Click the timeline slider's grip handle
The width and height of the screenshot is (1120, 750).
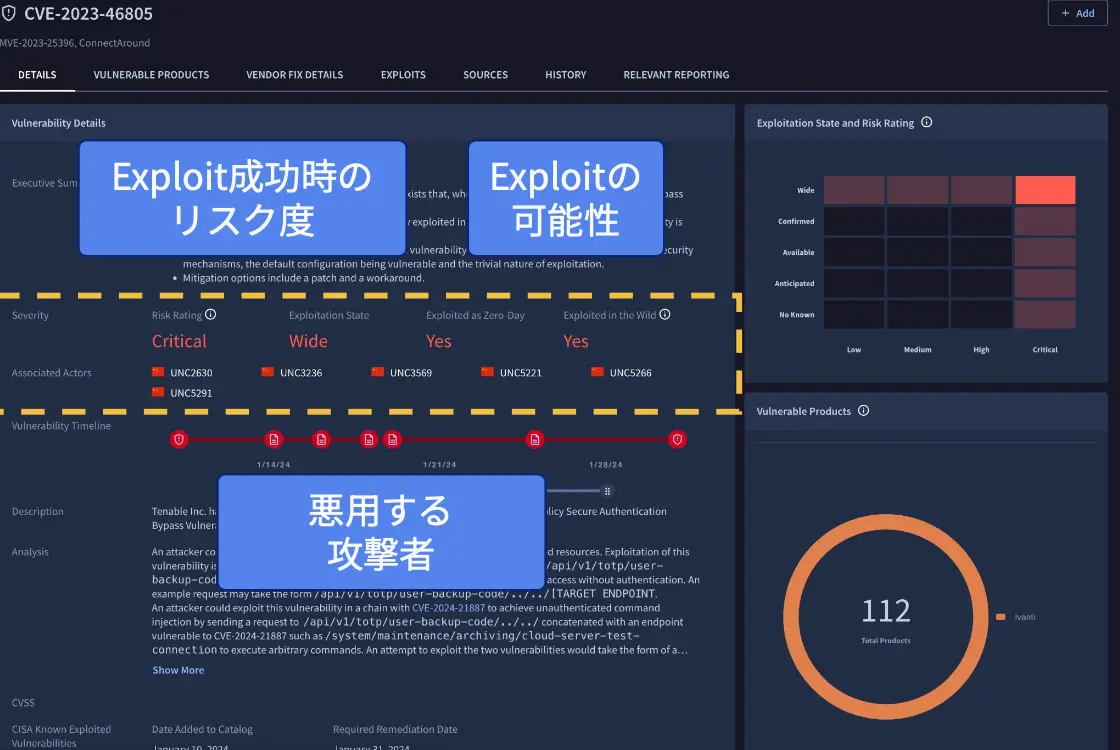[x=607, y=491]
